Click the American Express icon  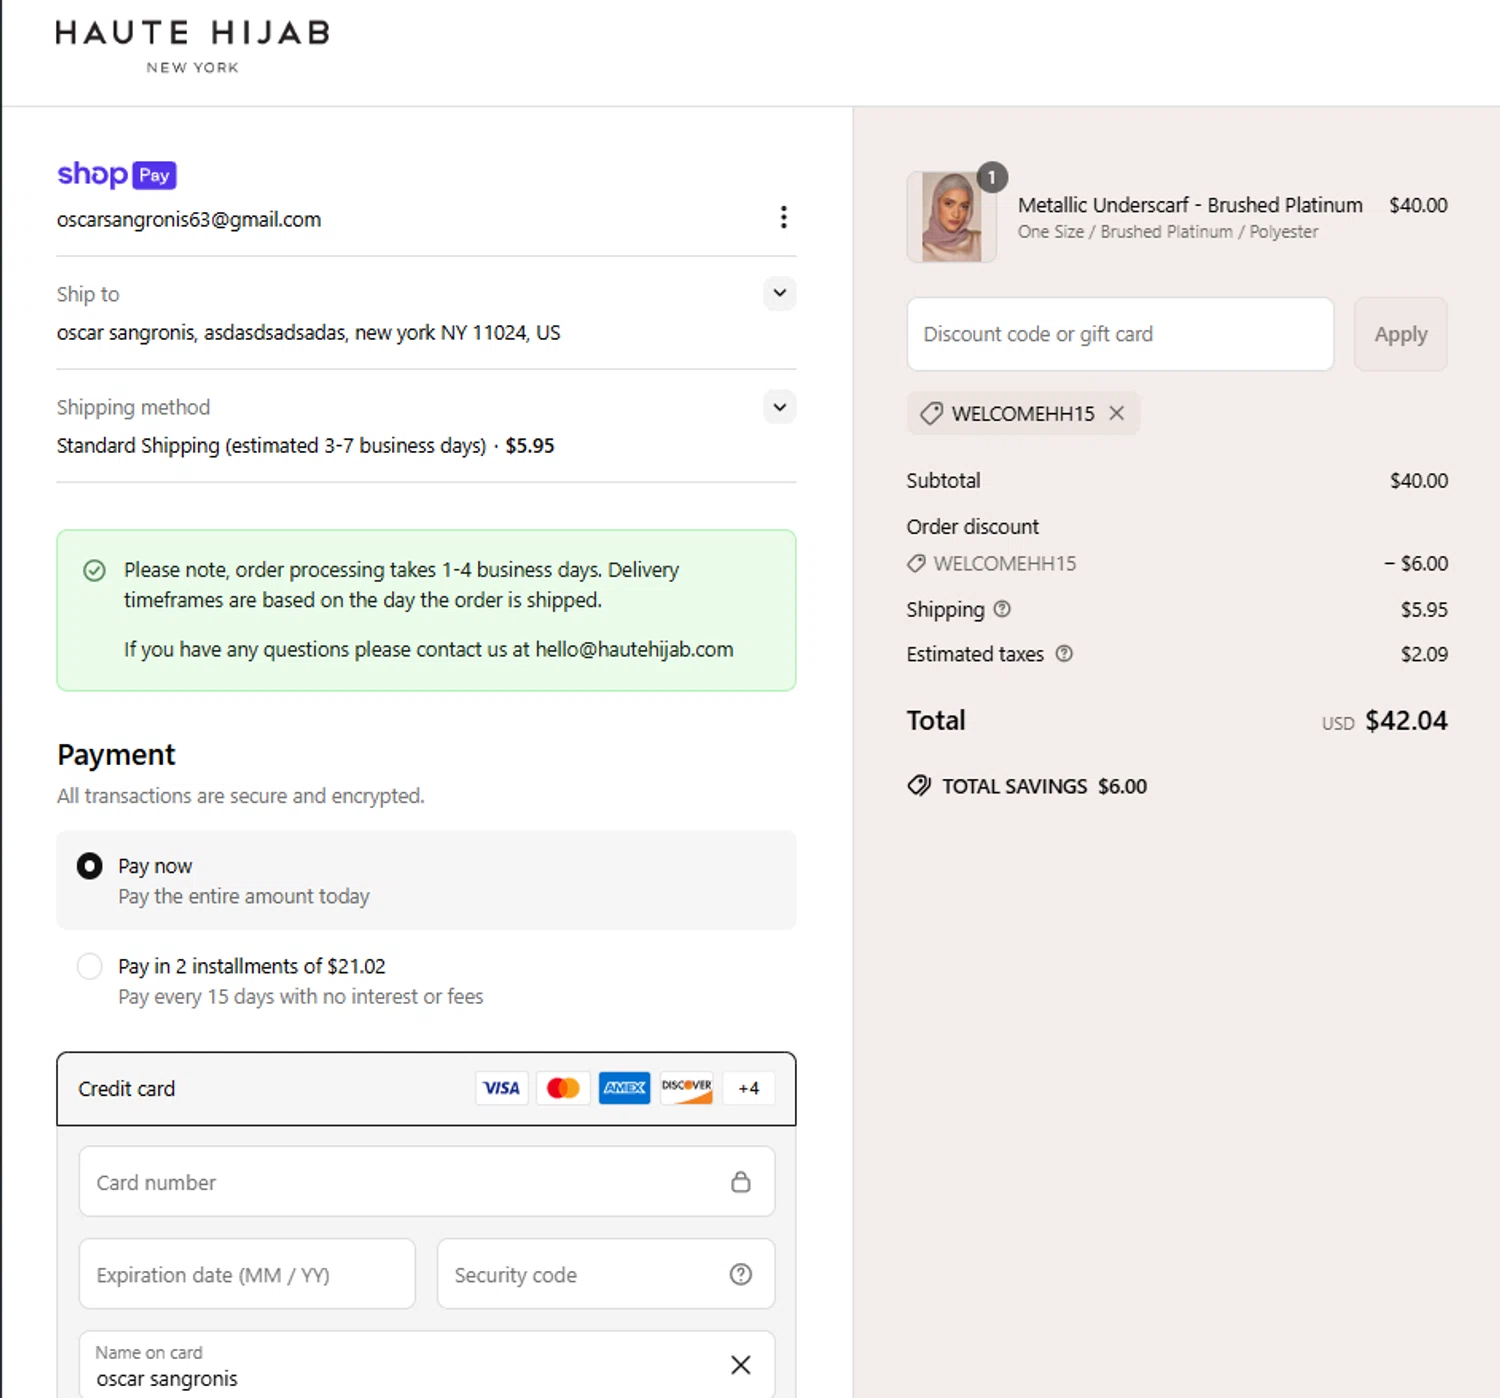[624, 1088]
